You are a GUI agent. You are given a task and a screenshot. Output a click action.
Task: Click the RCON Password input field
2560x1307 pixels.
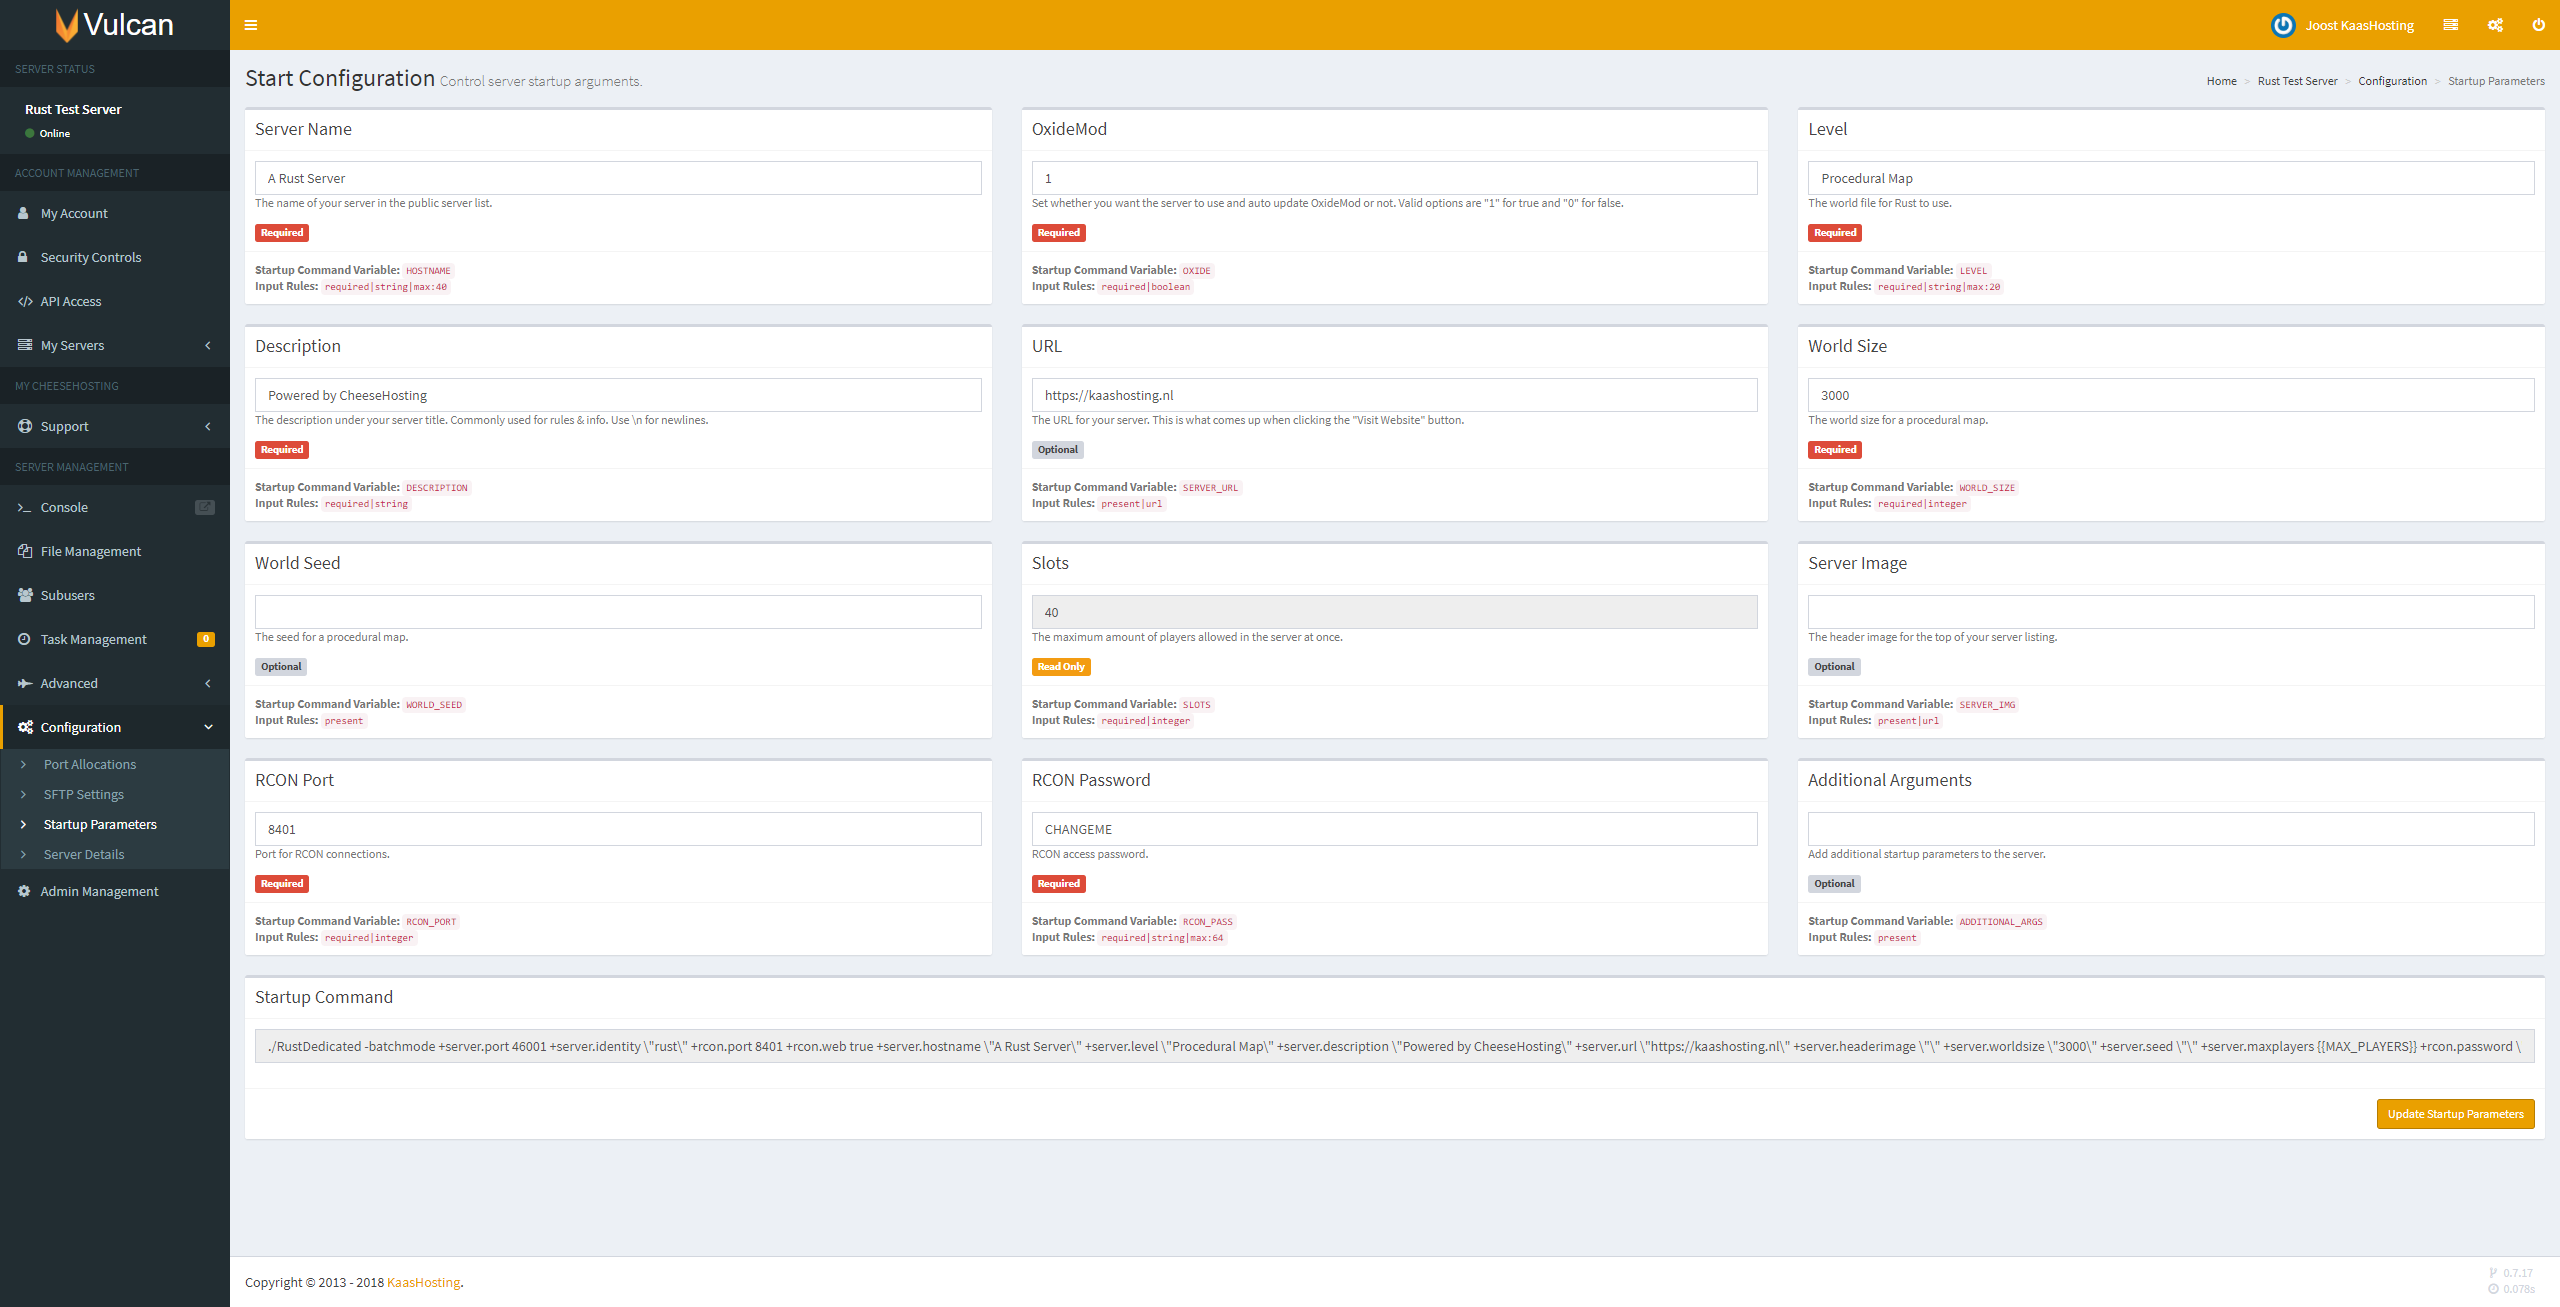[x=1394, y=829]
